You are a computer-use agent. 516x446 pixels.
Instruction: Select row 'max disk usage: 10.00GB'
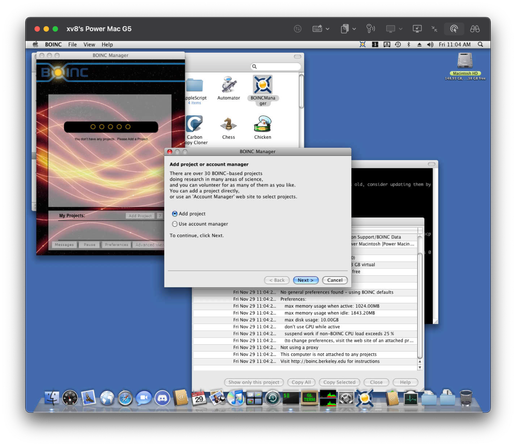305,320
